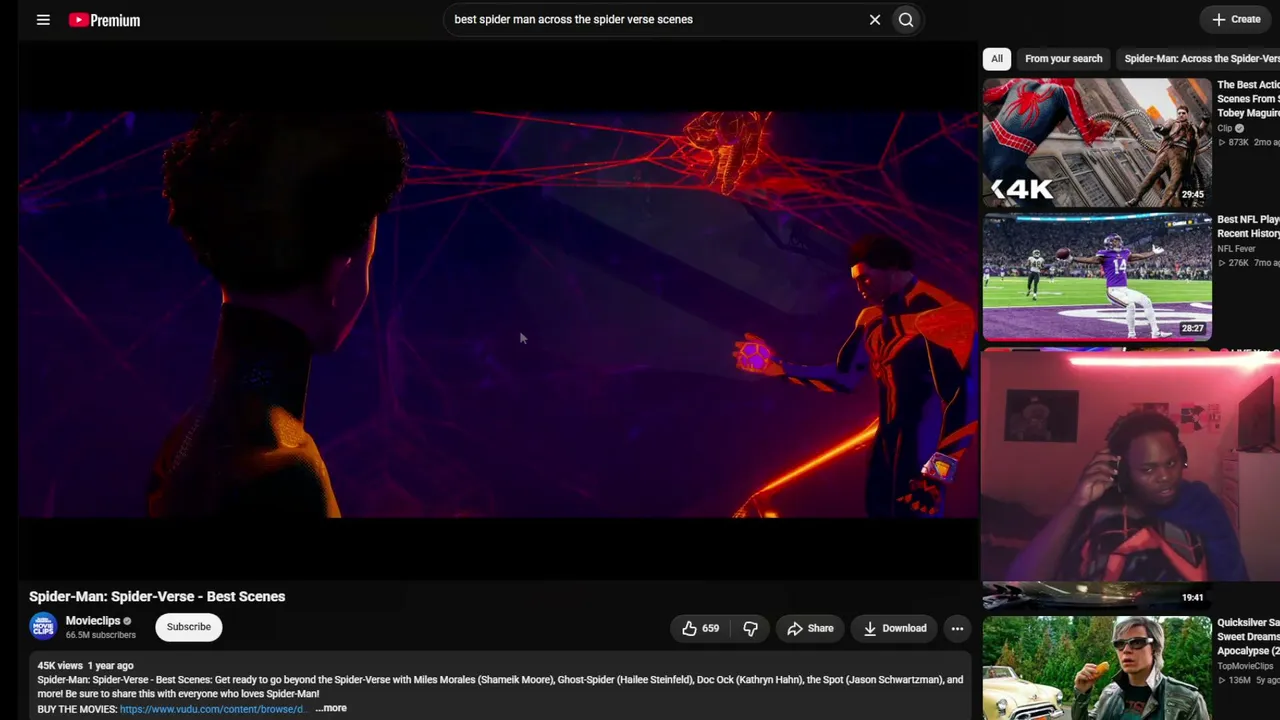The height and width of the screenshot is (720, 1280).
Task: Open the Quicksilver Sweet Dreams video title
Action: point(1248,637)
